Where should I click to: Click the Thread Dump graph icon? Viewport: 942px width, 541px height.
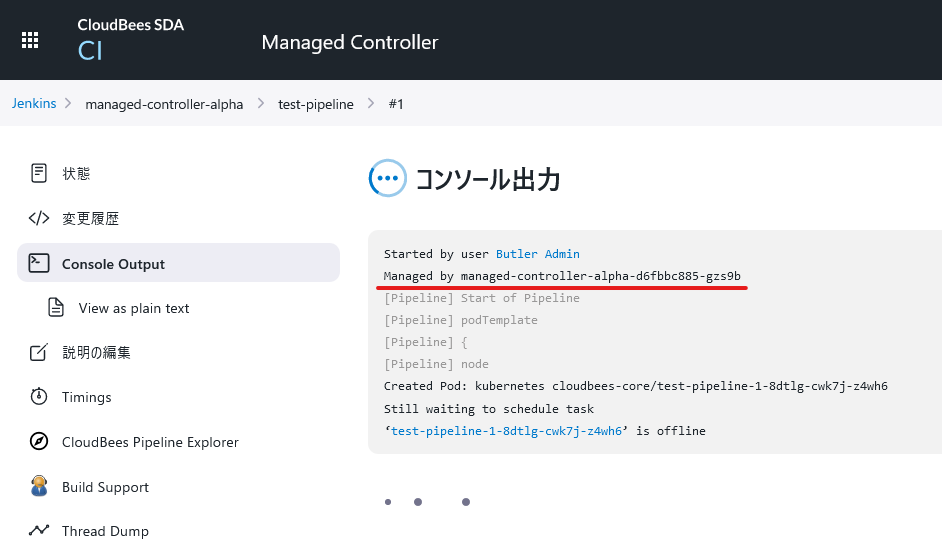39,530
